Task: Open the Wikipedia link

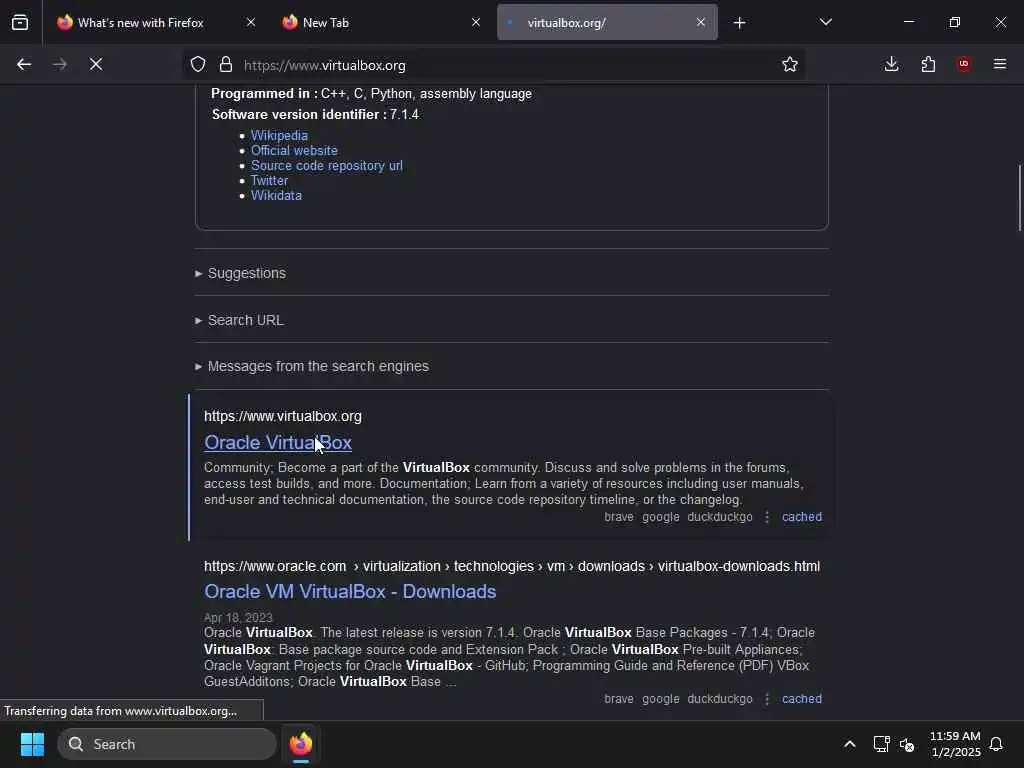Action: pyautogui.click(x=280, y=135)
